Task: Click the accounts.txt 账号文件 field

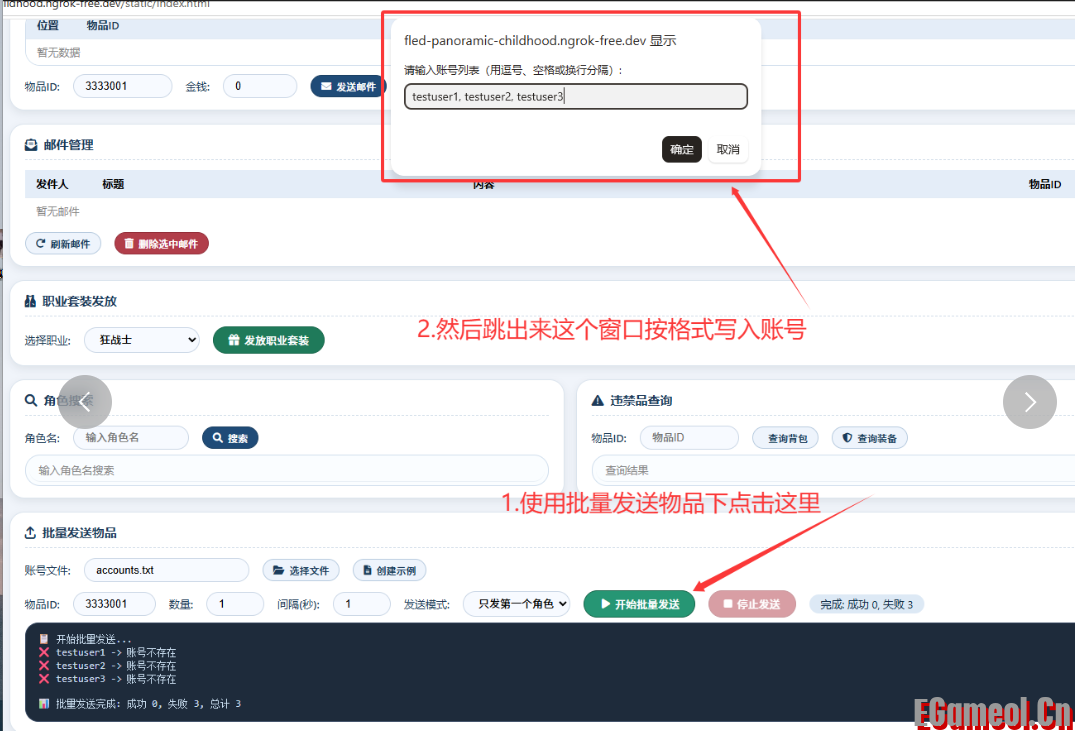Action: 167,571
